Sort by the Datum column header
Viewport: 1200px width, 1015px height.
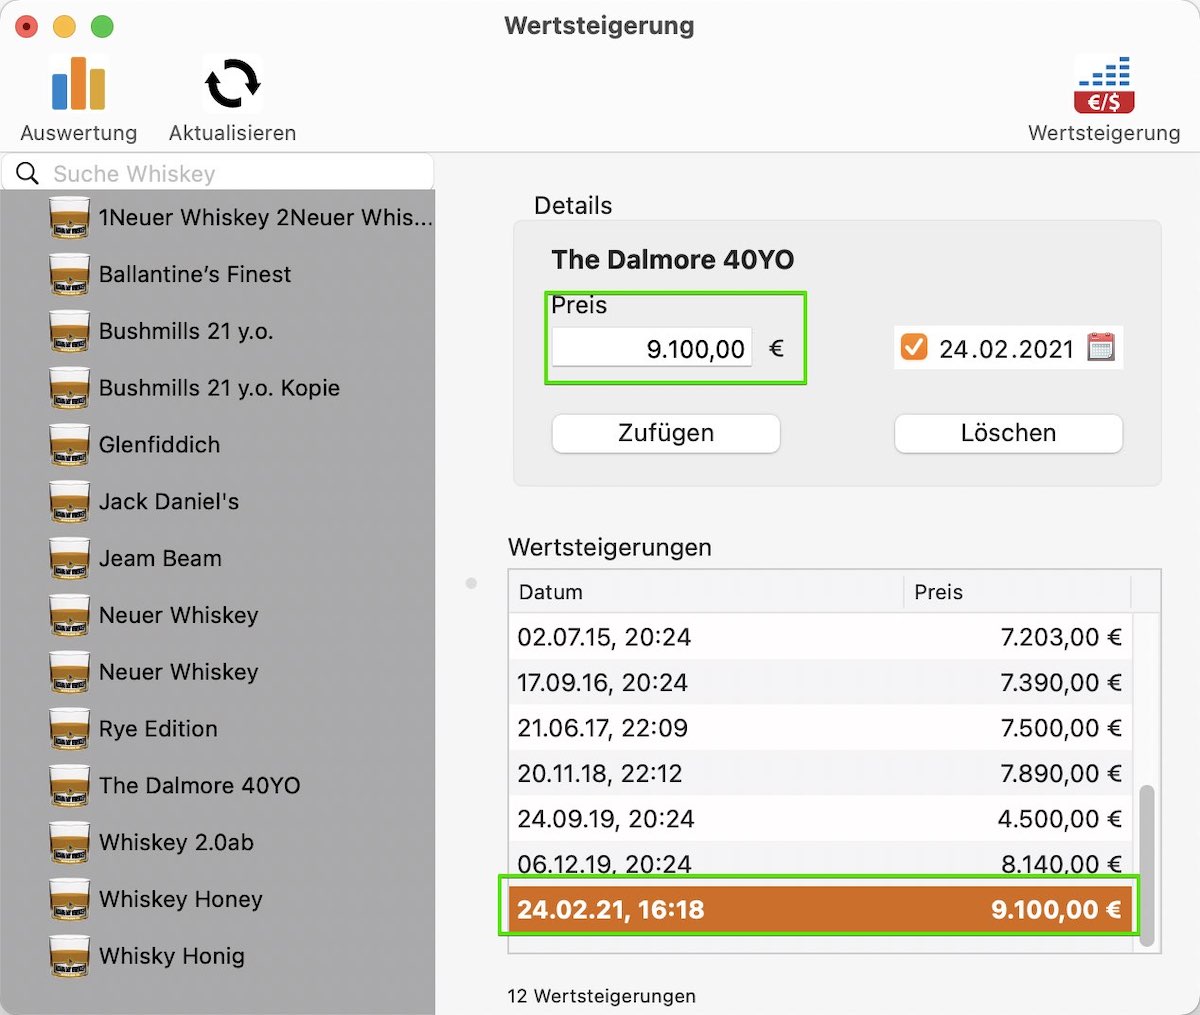click(706, 592)
